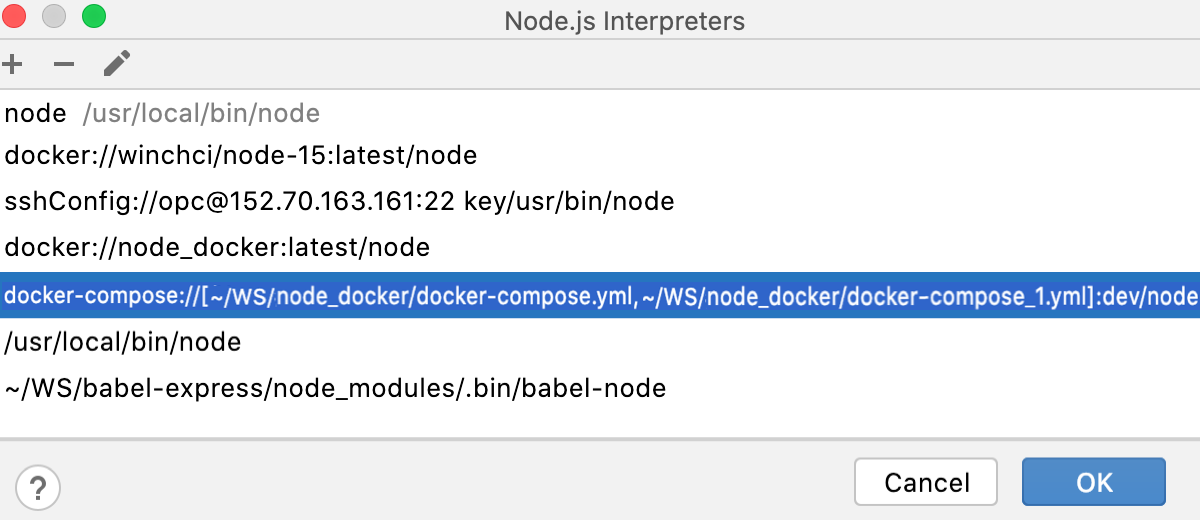Screen dimensions: 1200x520
Task: Click the gray /usr/local/bin/node path hint
Action: click(x=200, y=114)
